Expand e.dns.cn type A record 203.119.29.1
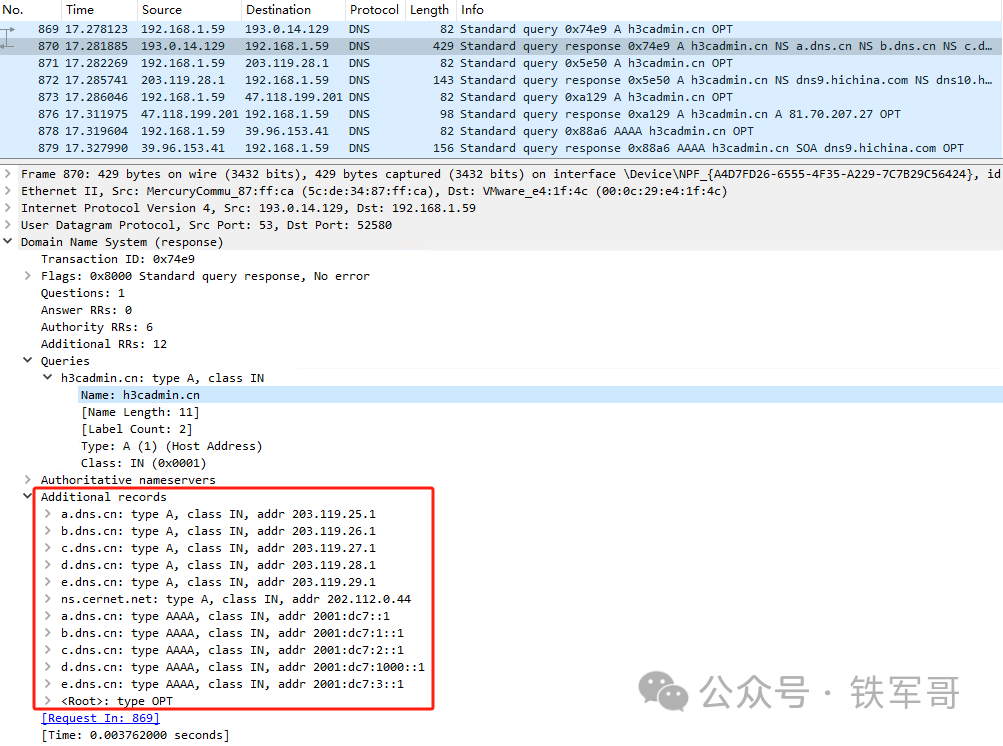This screenshot has height=746, width=1003. coord(47,582)
